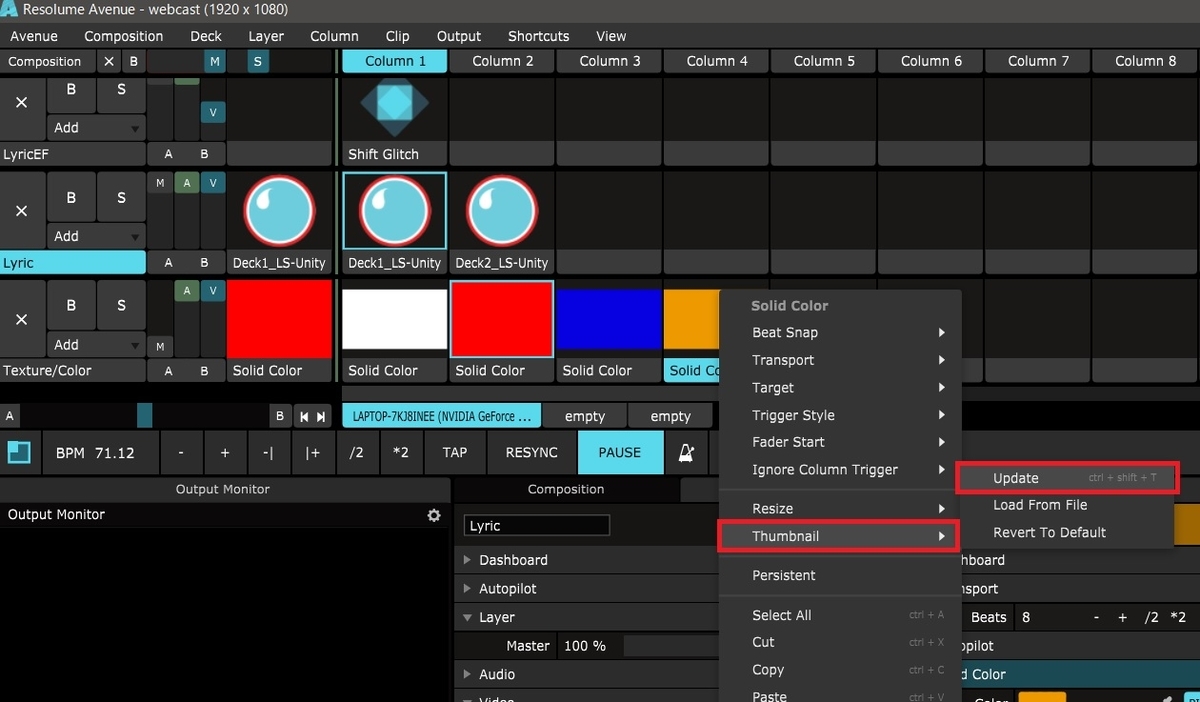
Task: Toggle Bypass B on the Lyric layer
Action: pos(71,198)
